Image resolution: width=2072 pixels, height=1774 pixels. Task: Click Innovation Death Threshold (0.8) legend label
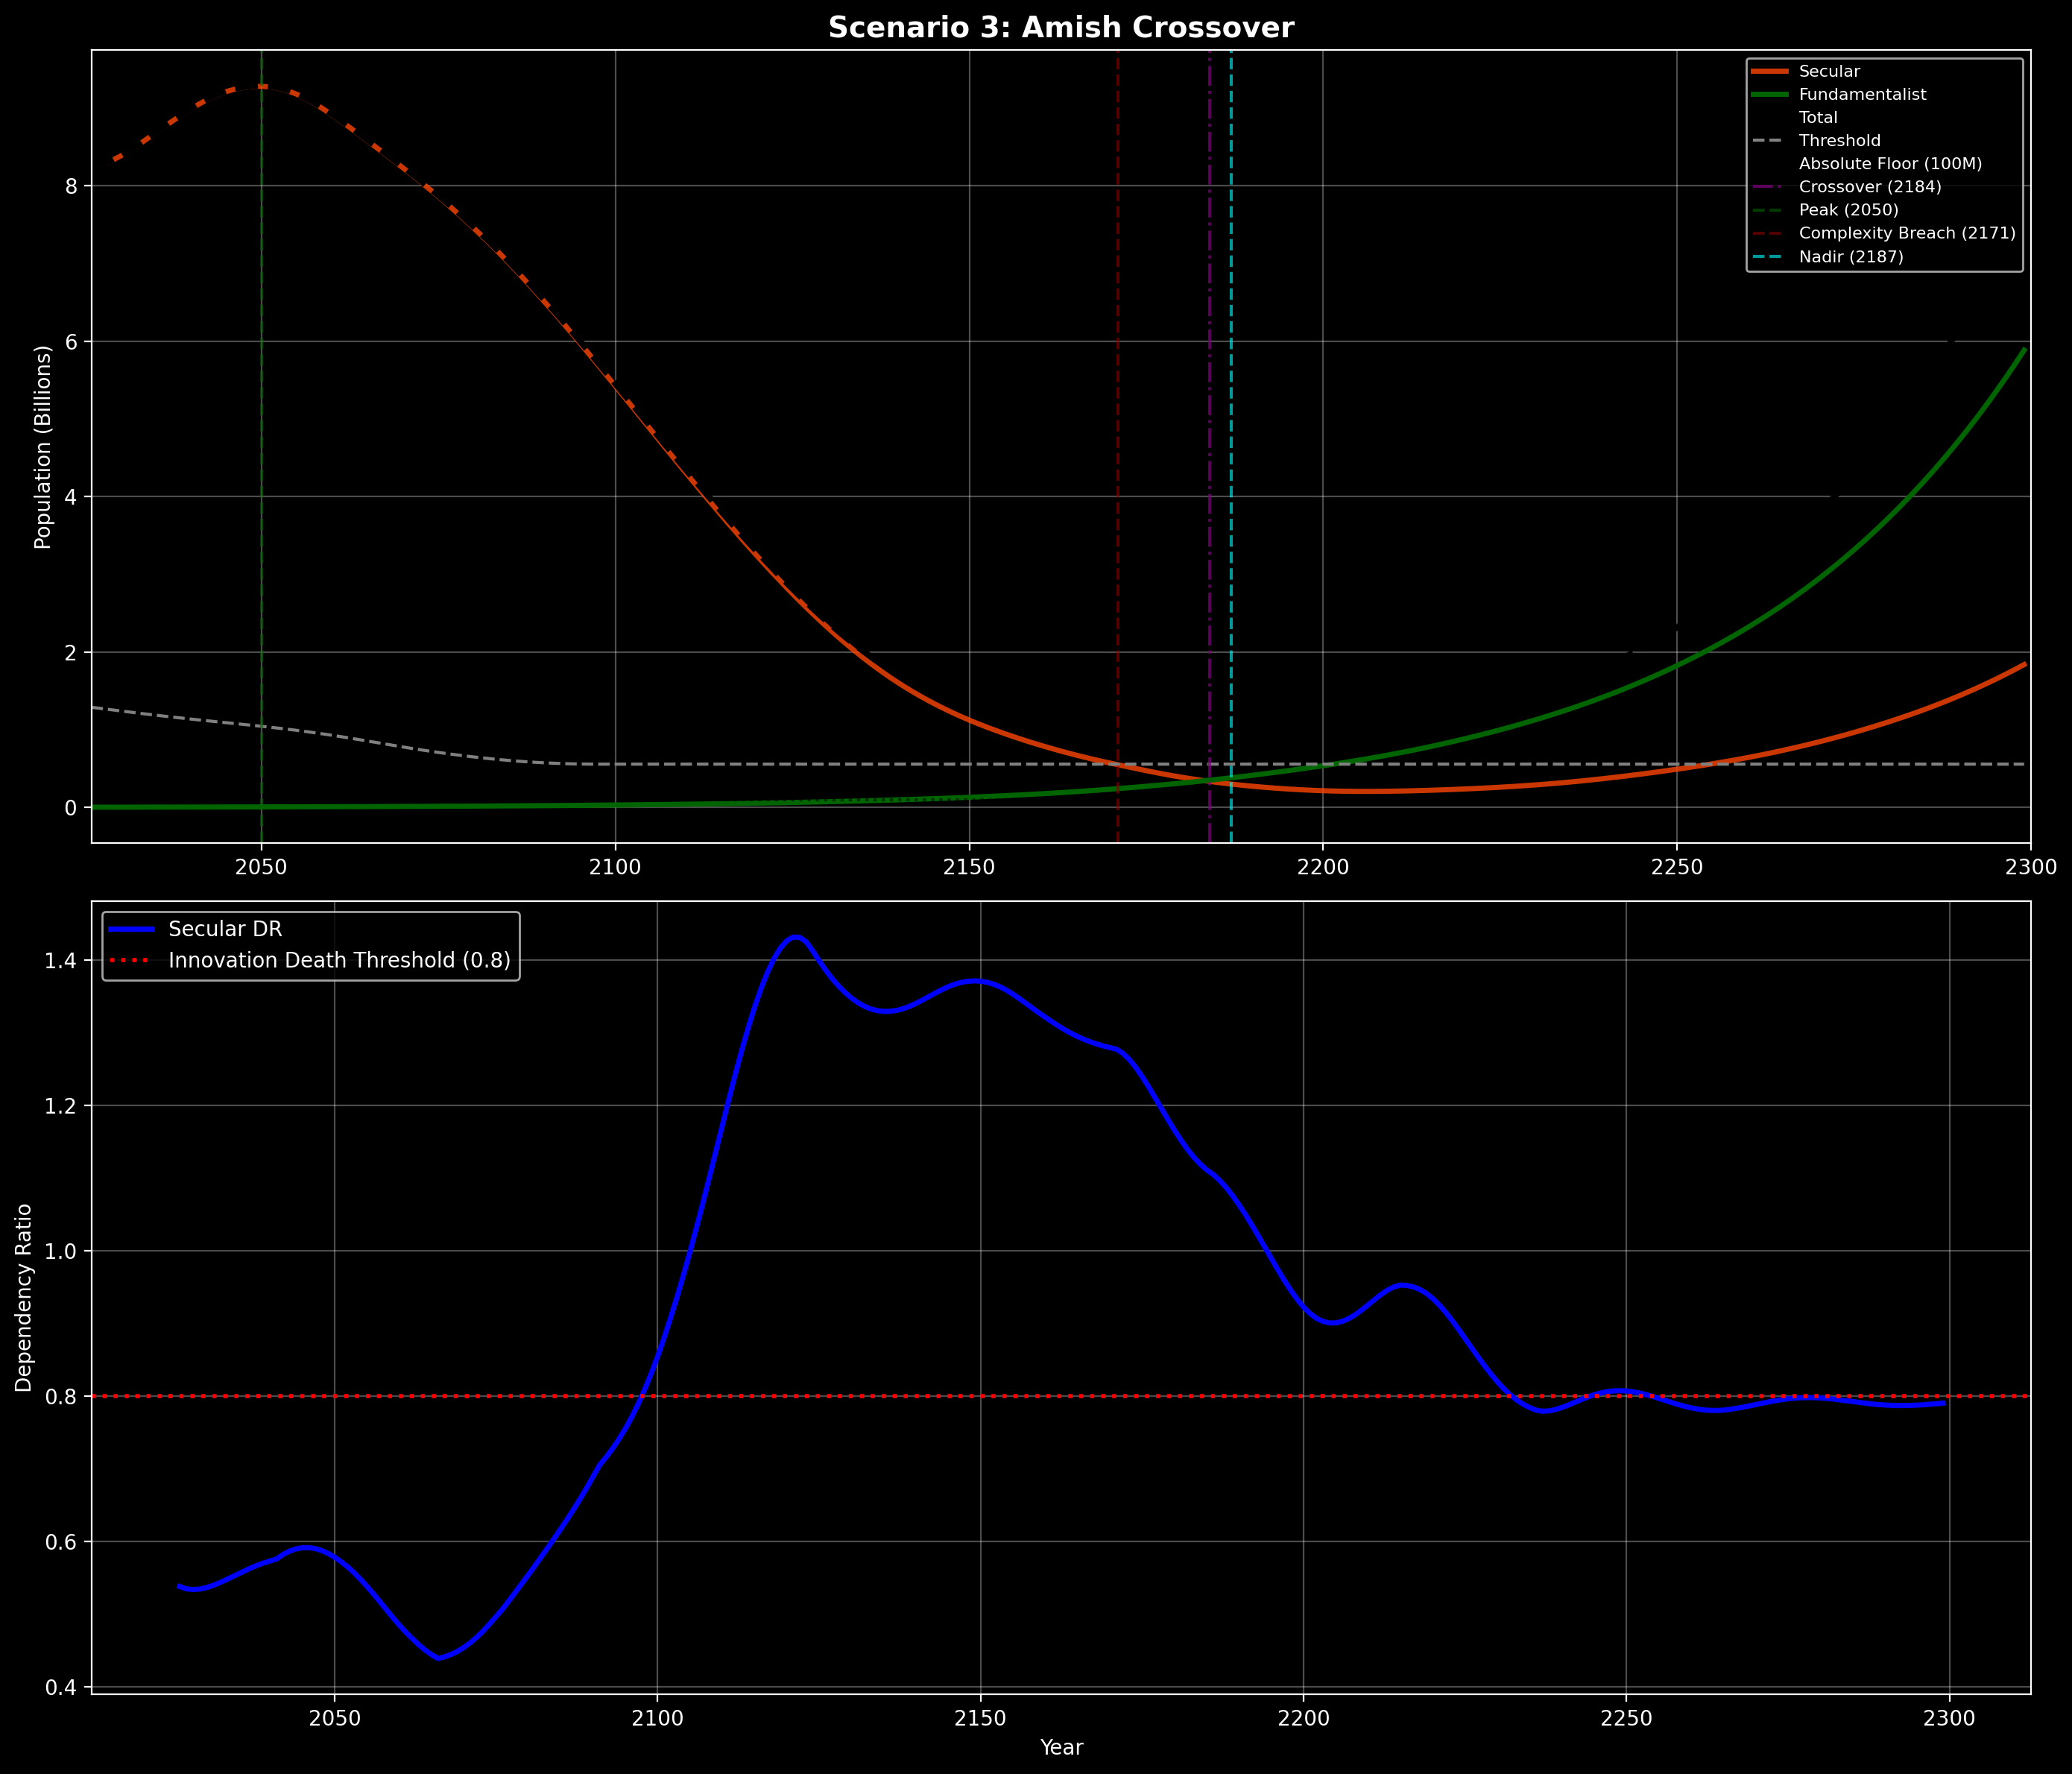[339, 960]
